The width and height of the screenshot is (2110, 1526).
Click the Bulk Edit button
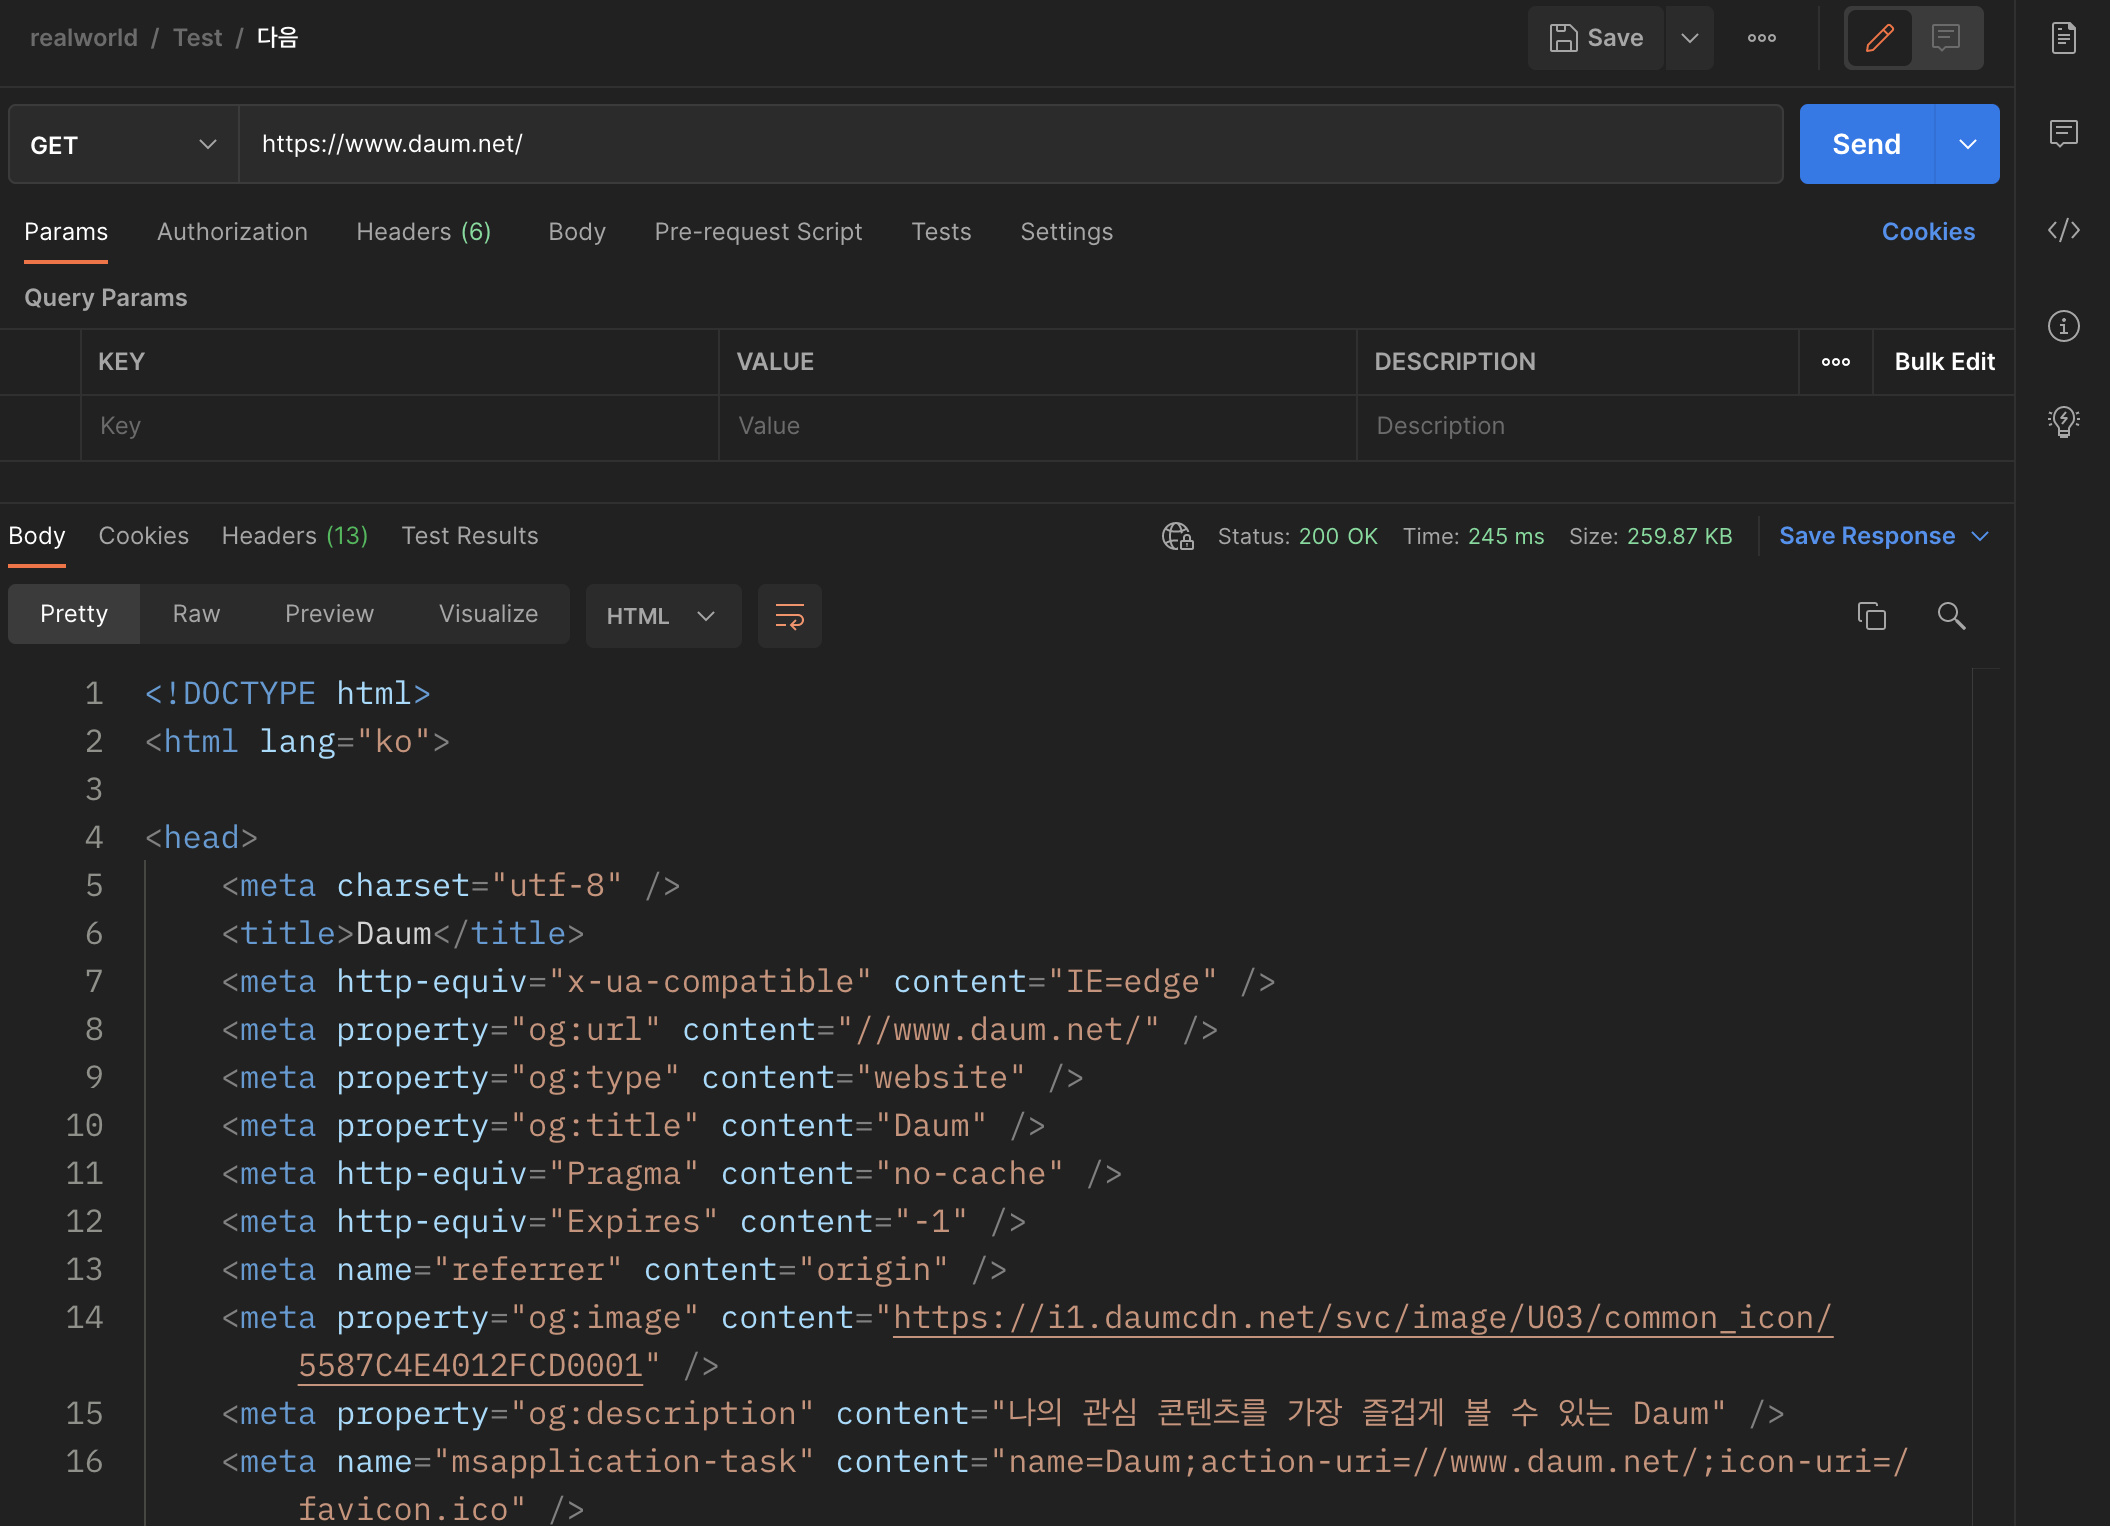tap(1943, 362)
